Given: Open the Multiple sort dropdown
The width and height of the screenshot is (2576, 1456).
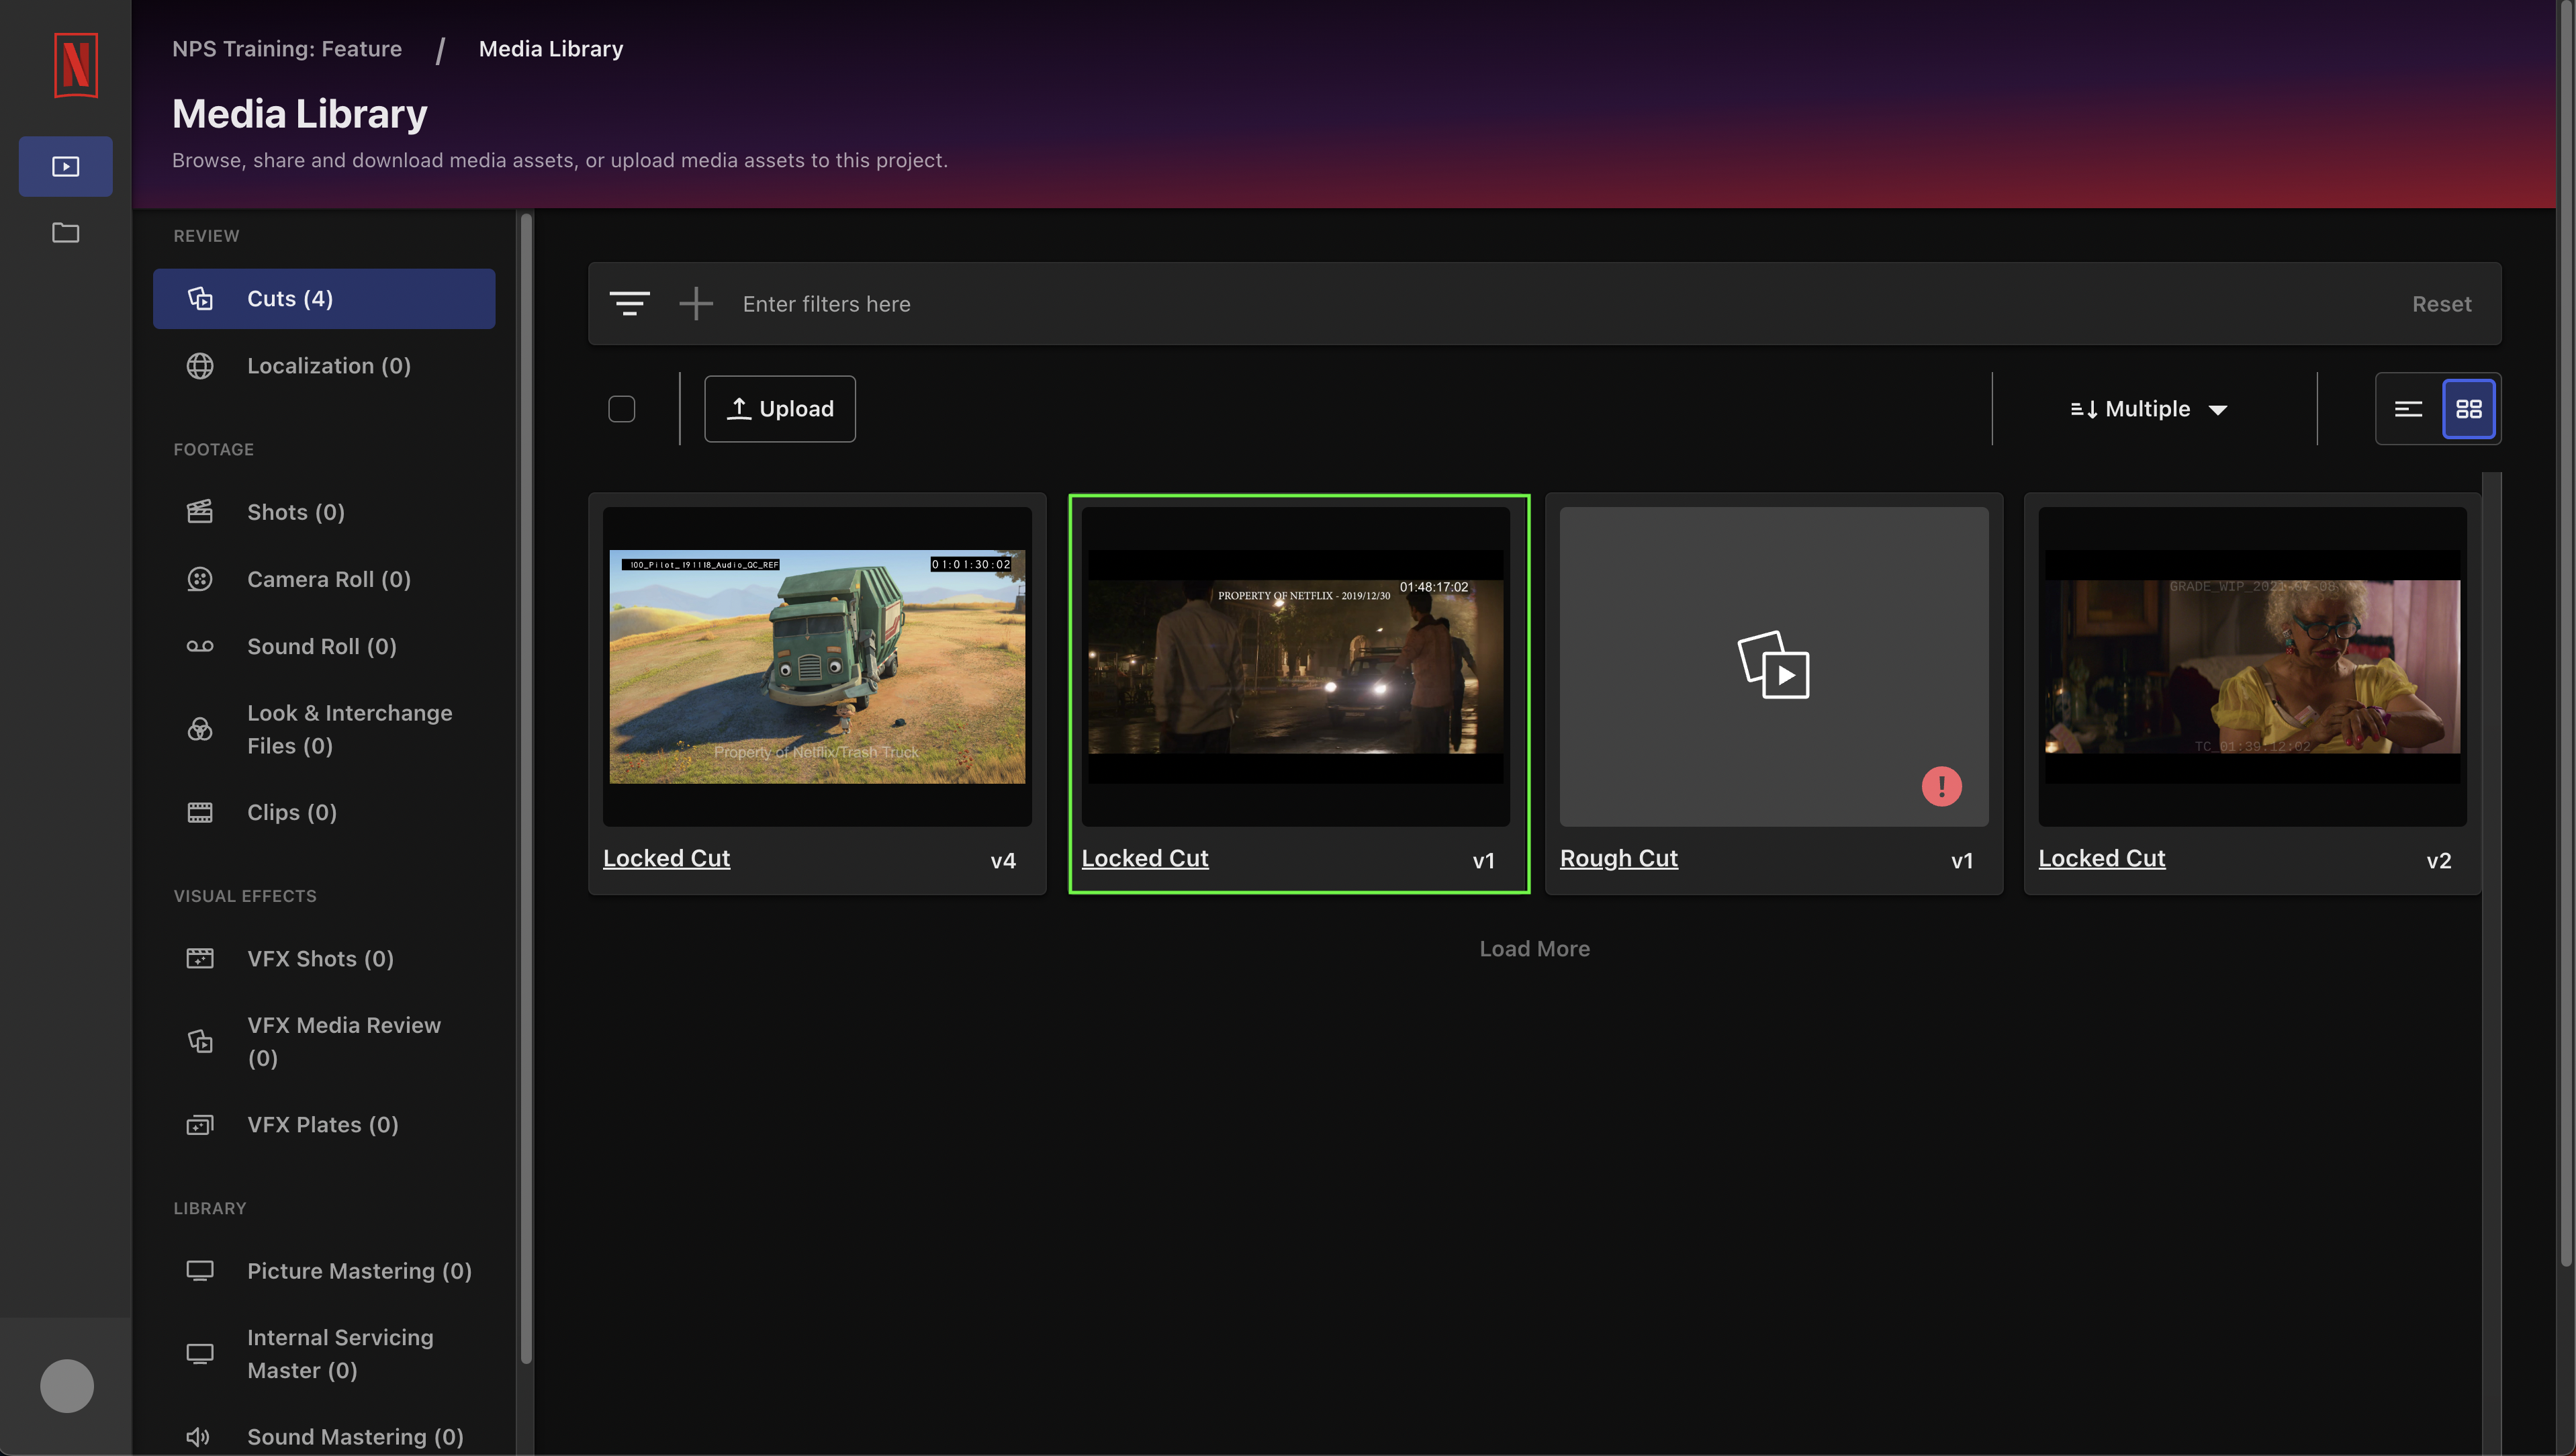Looking at the screenshot, I should [x=2149, y=409].
